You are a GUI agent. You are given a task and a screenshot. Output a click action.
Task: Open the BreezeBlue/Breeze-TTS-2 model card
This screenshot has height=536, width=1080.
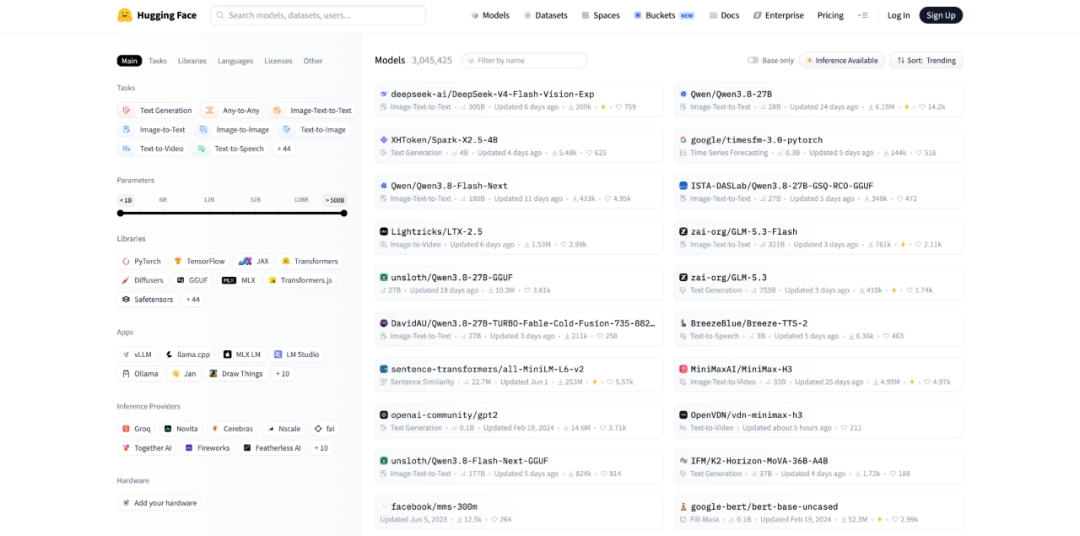coord(818,329)
